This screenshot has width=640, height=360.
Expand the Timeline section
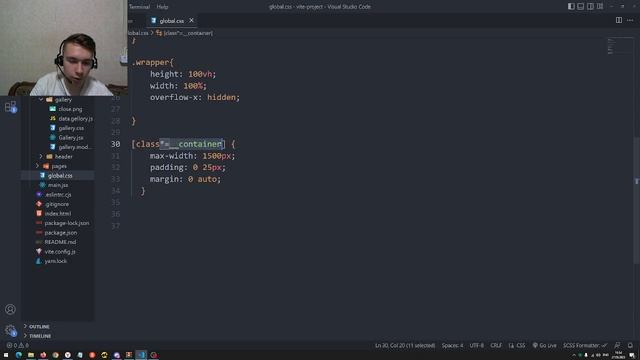(40, 336)
